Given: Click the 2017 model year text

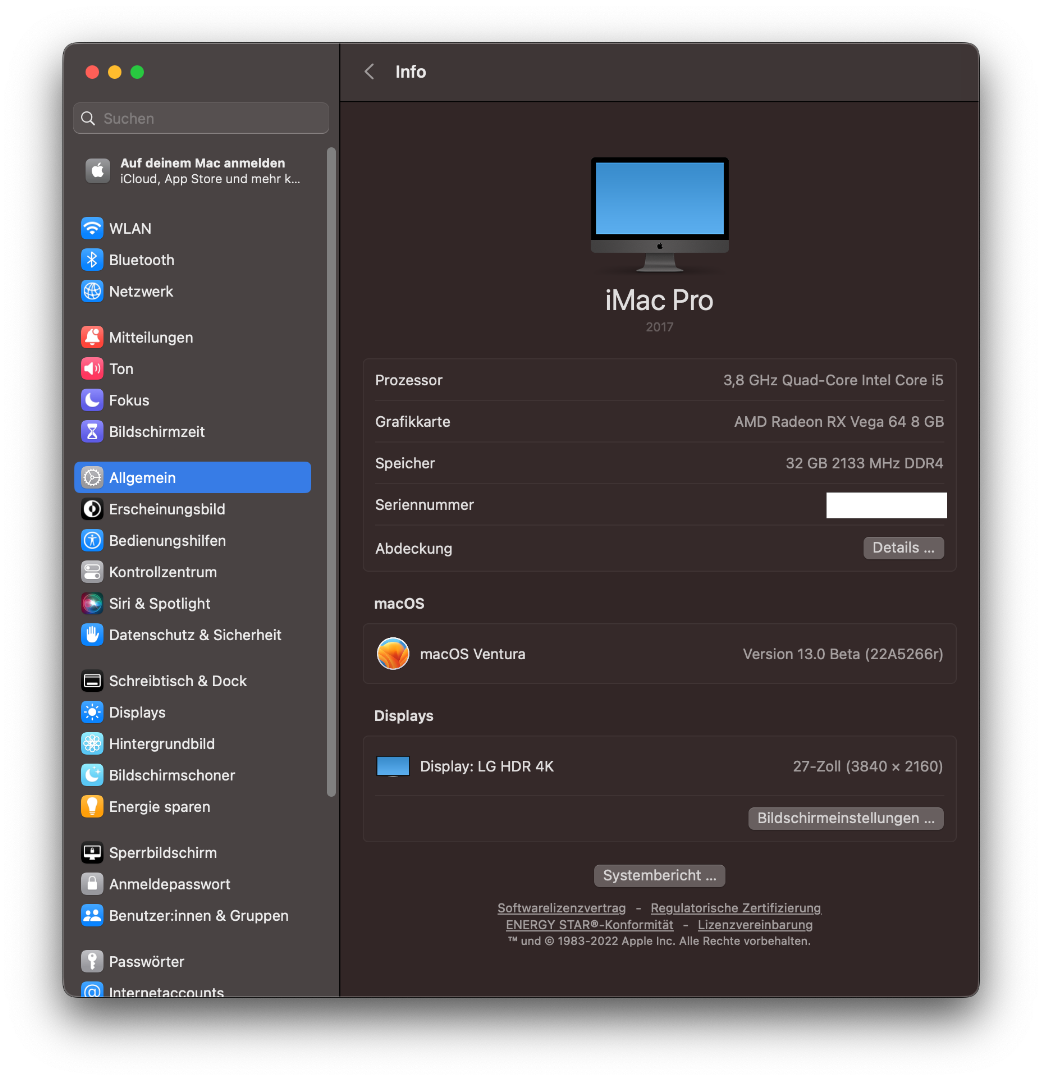Looking at the screenshot, I should [x=659, y=327].
